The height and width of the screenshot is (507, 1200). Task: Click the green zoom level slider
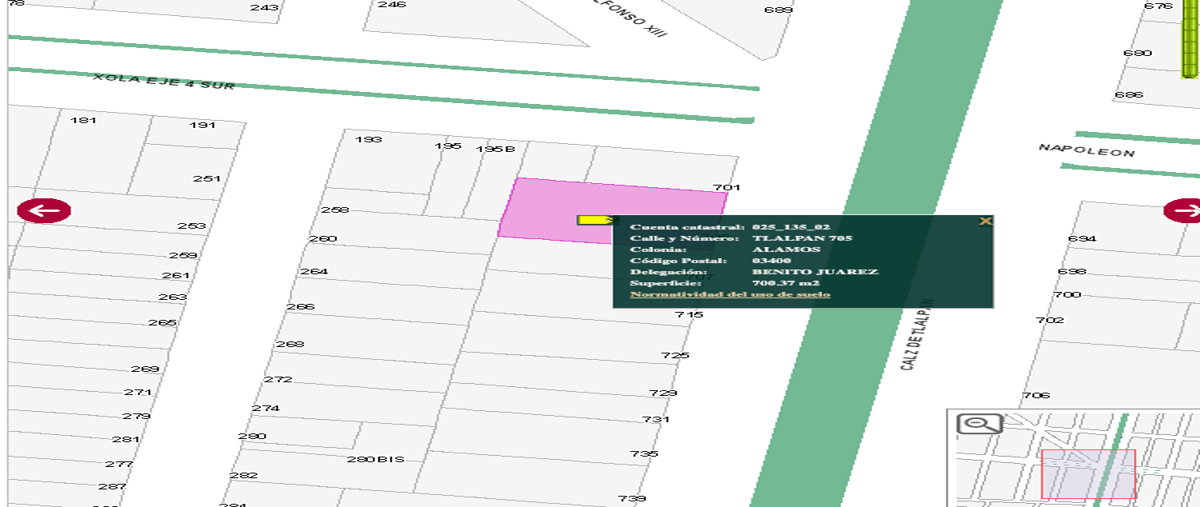tap(1188, 38)
